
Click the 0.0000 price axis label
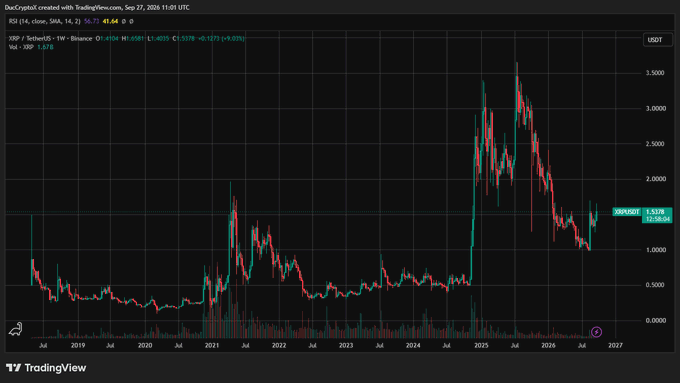coord(655,321)
